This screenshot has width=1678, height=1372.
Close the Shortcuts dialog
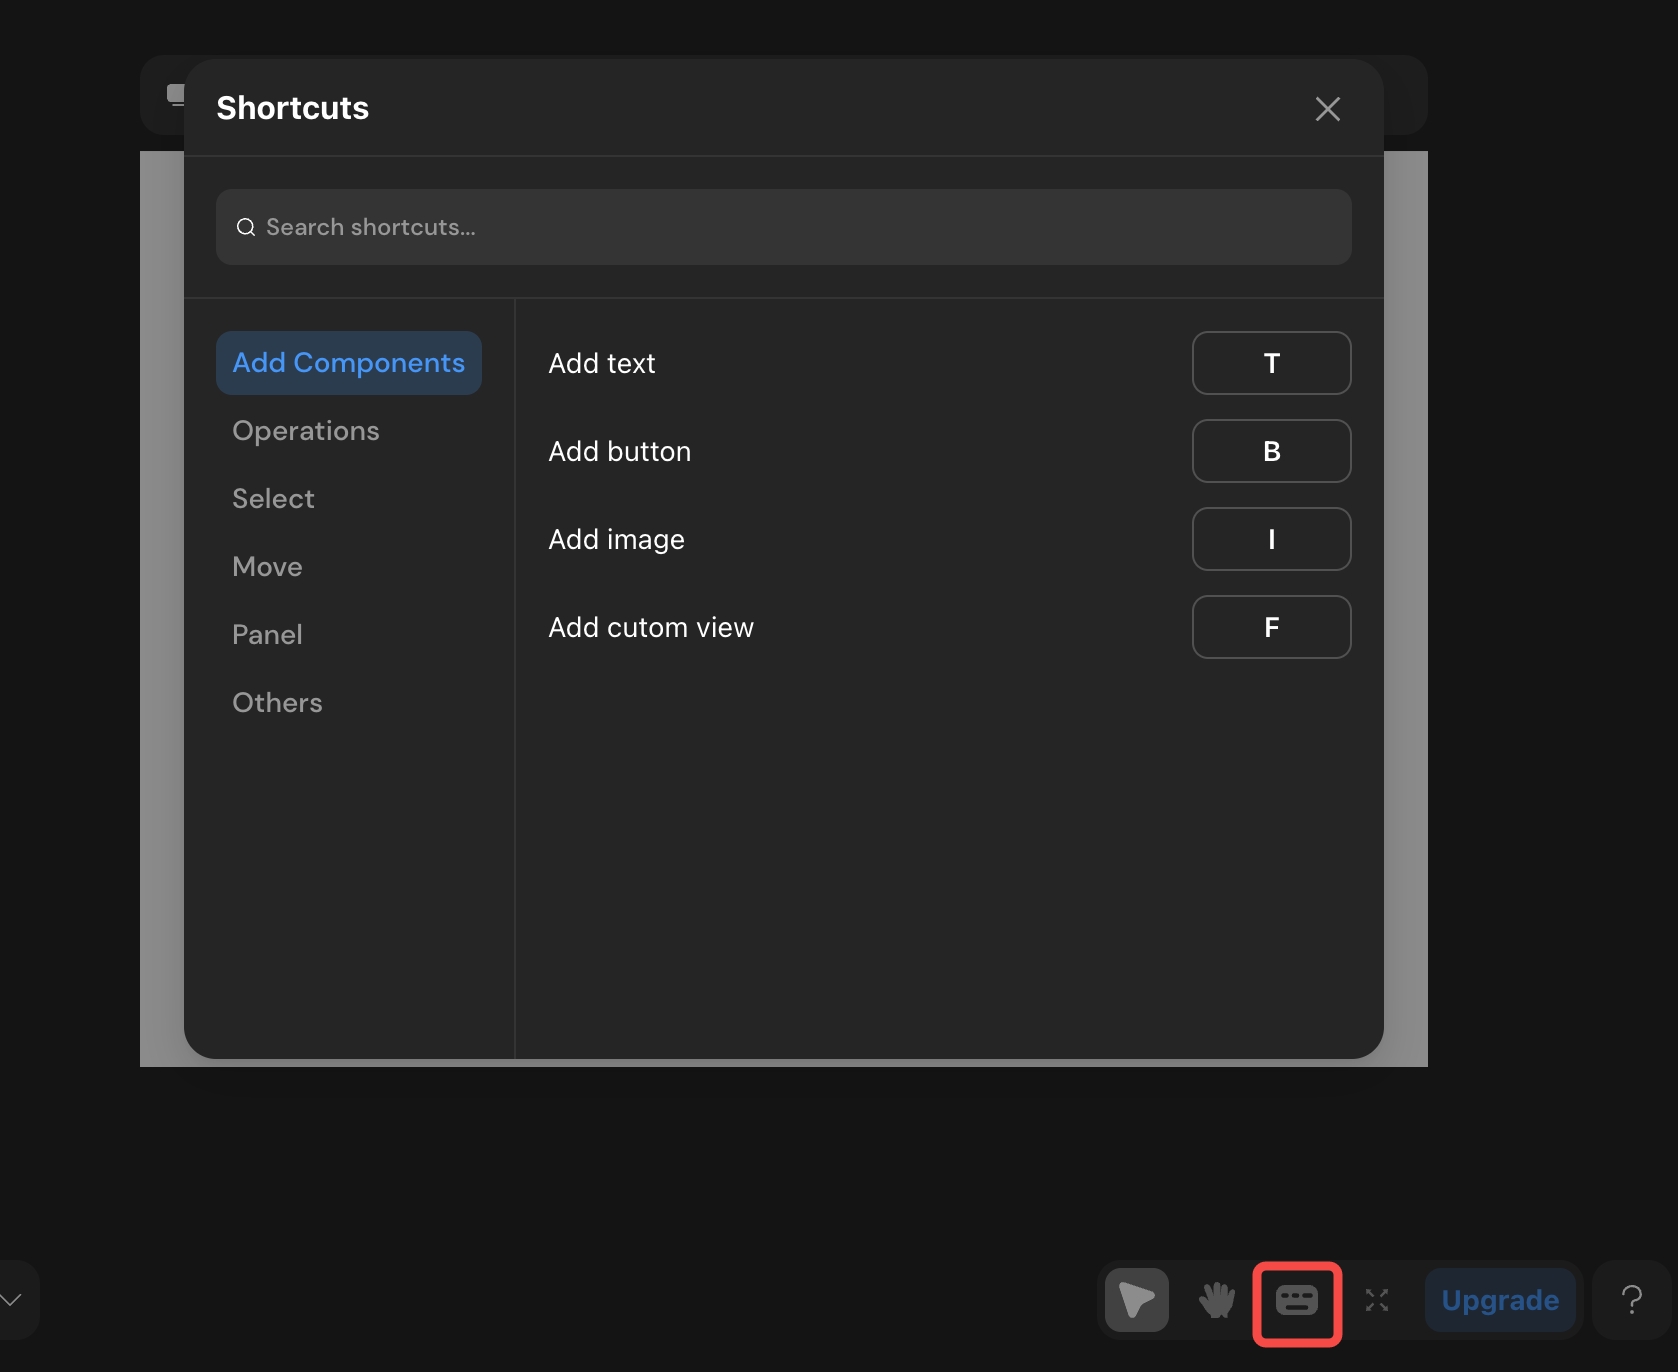[x=1327, y=109]
